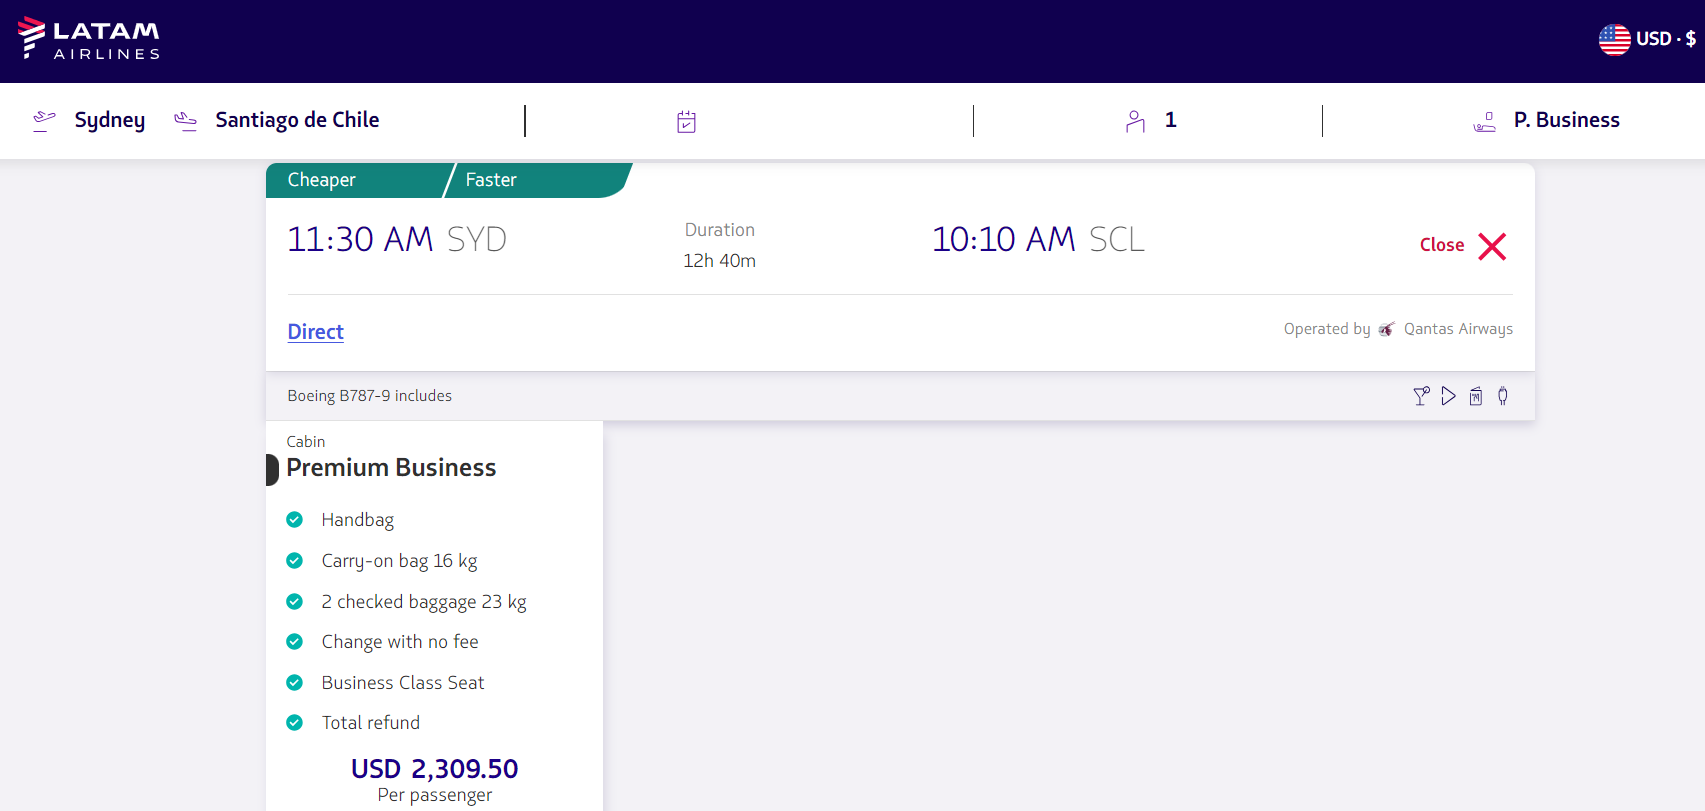Select the Cheaper tag label
The height and width of the screenshot is (811, 1705).
tap(321, 180)
